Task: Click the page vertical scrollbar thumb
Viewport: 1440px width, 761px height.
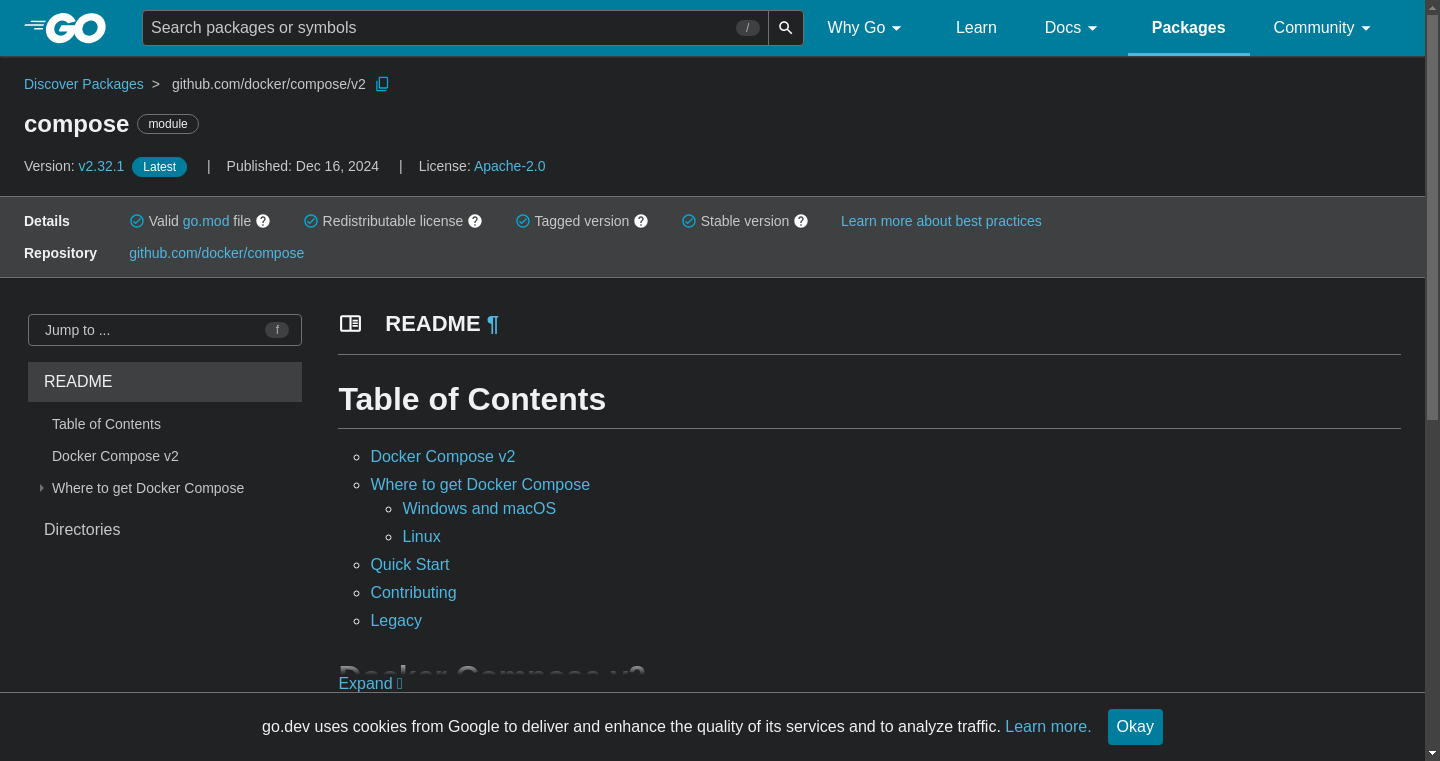Action: [x=1432, y=216]
